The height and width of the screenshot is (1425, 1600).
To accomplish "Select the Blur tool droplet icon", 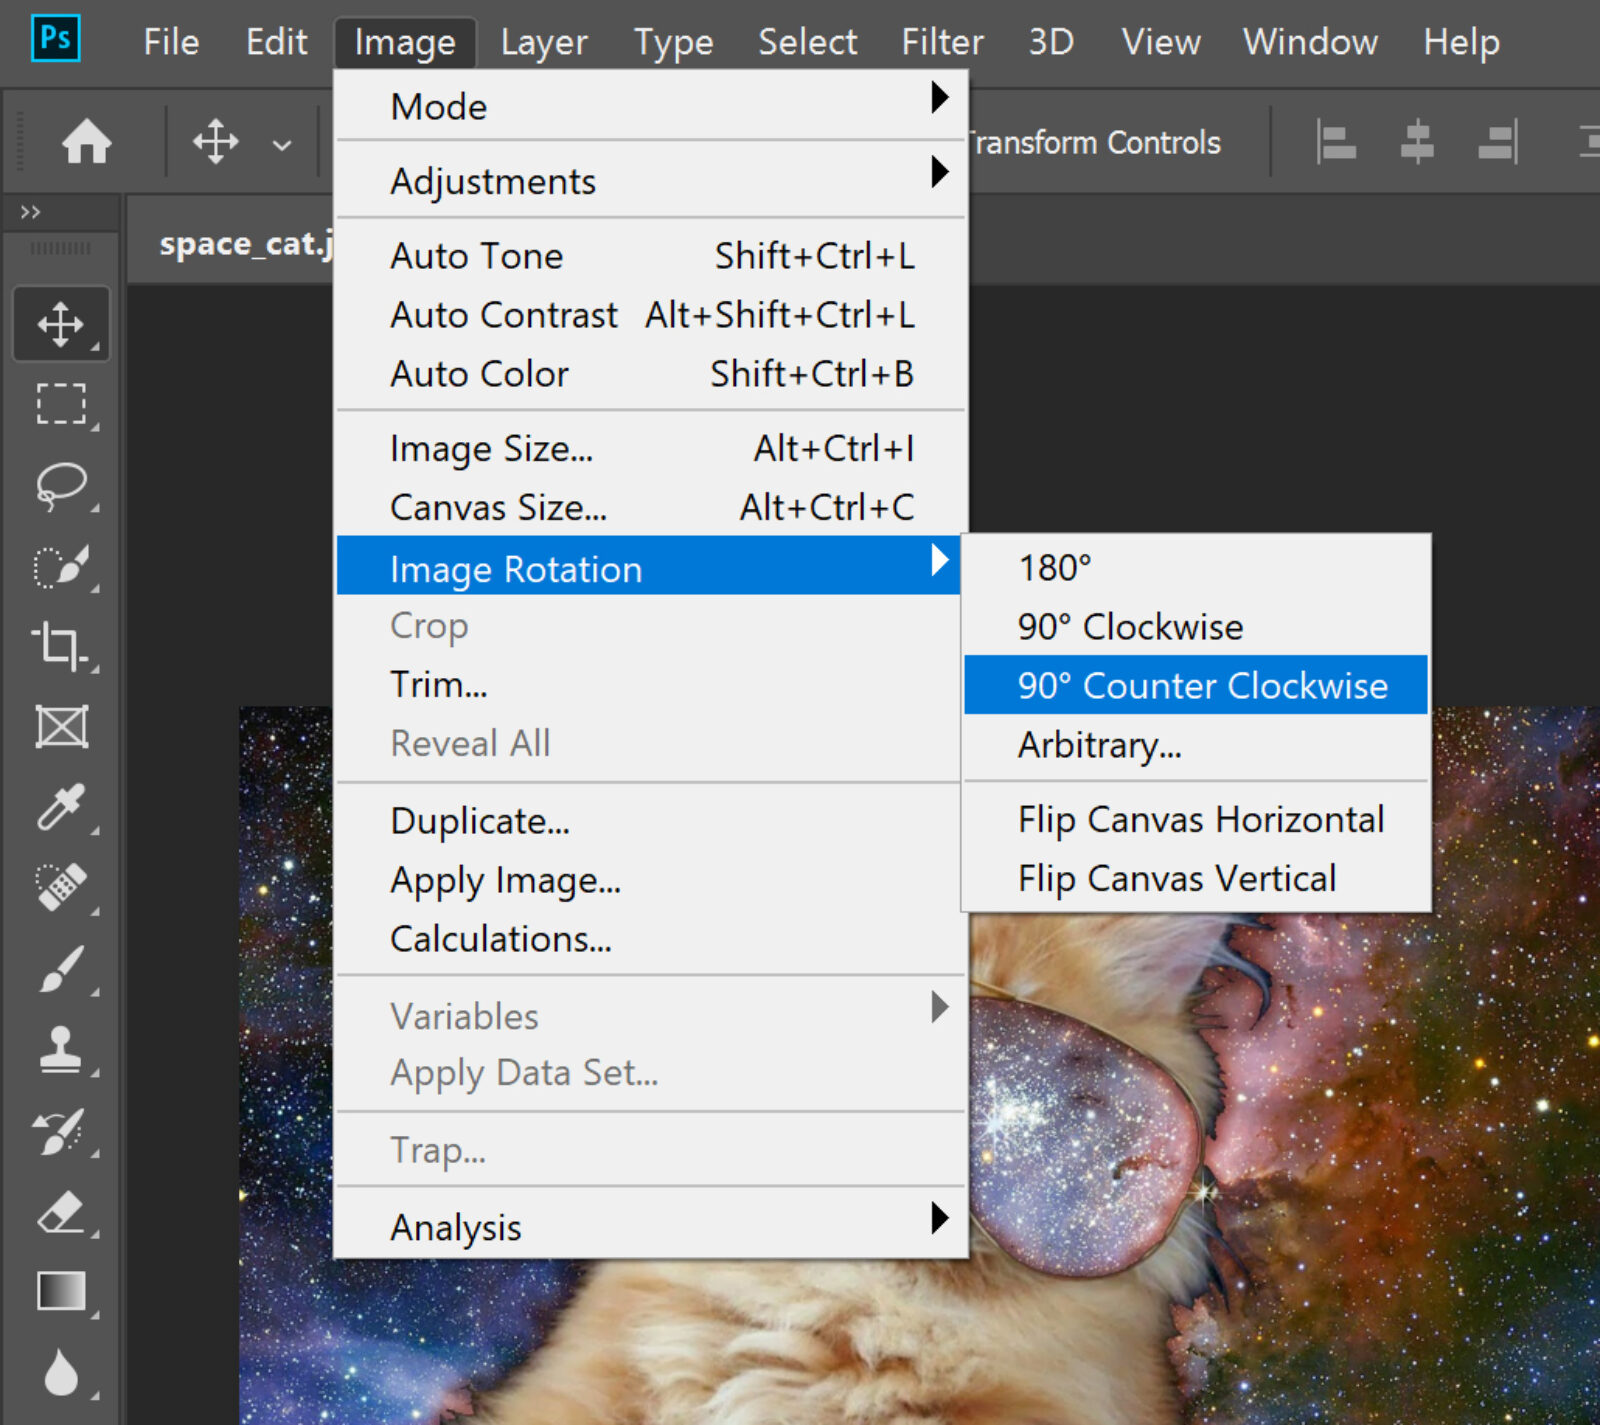I will click(x=61, y=1372).
